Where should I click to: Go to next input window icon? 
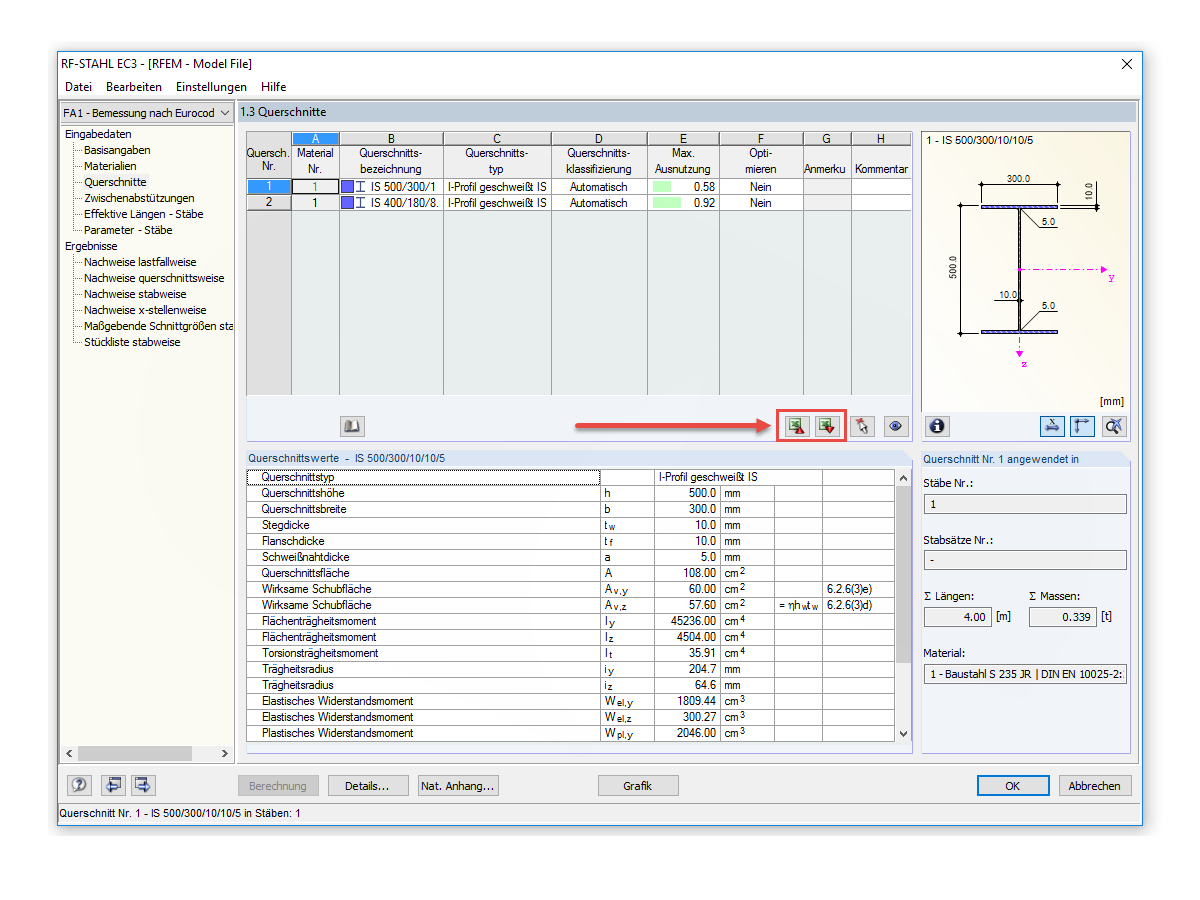tap(143, 785)
